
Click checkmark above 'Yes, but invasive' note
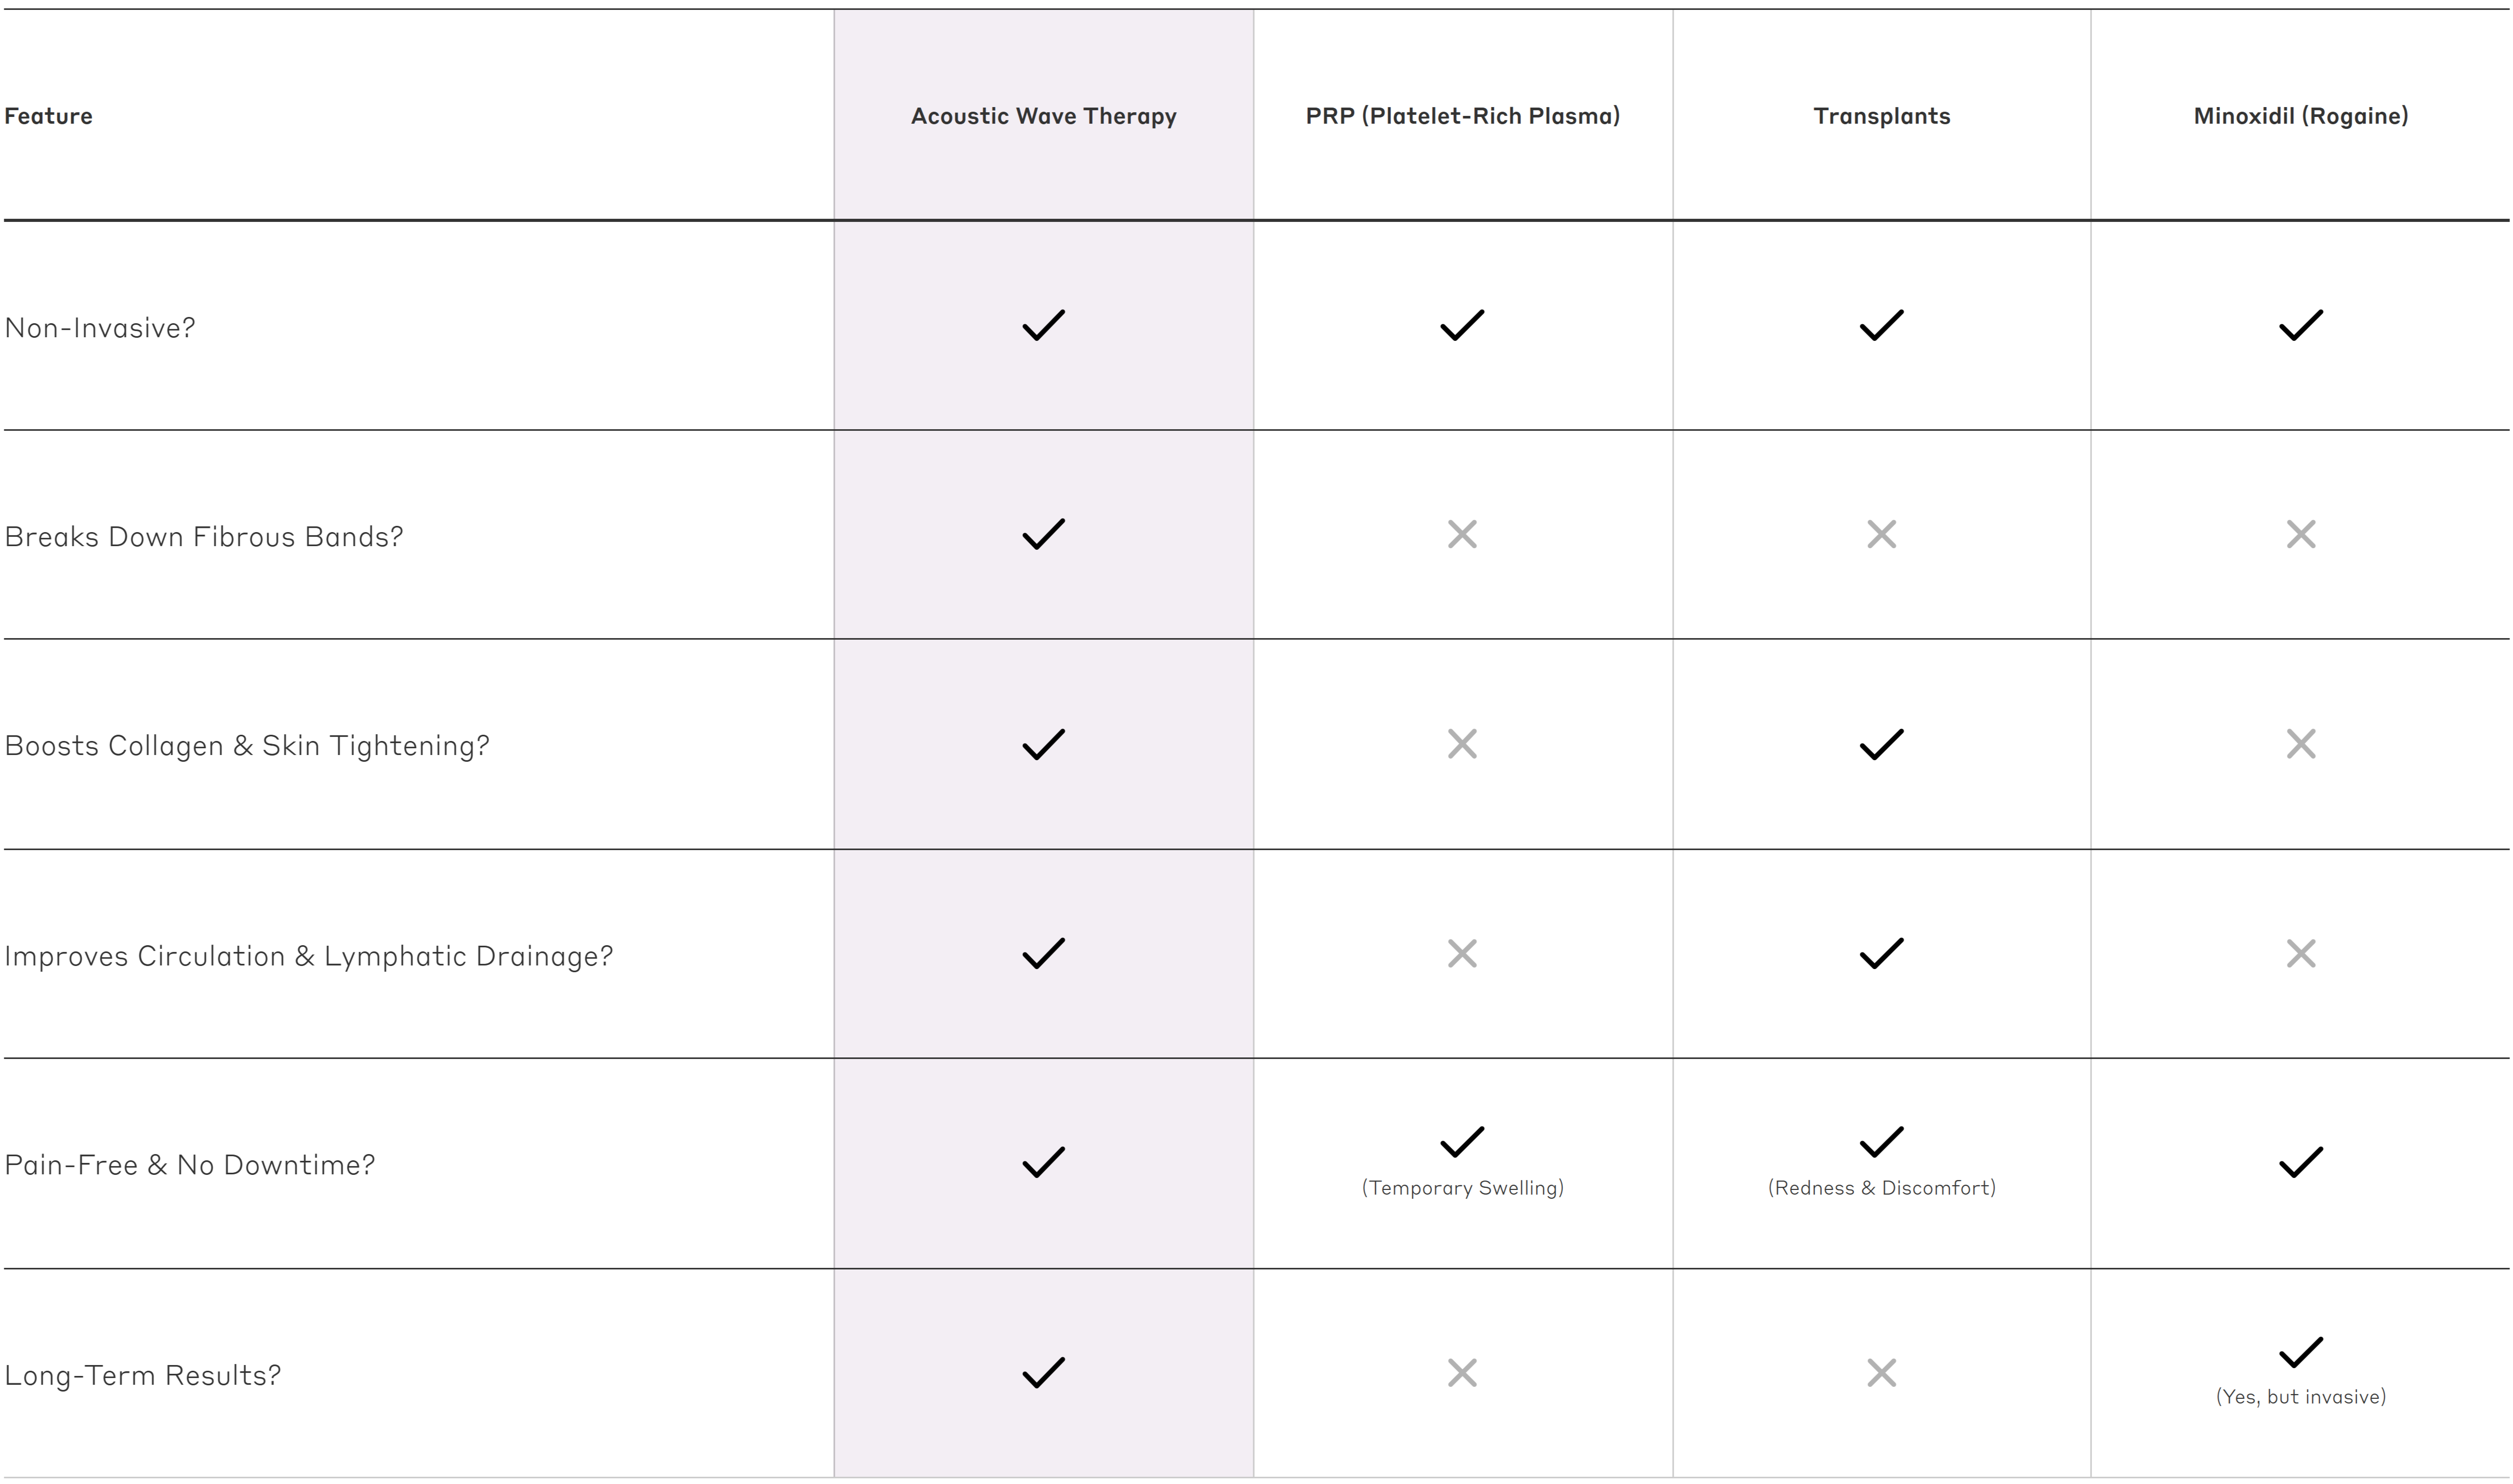coord(2300,1352)
